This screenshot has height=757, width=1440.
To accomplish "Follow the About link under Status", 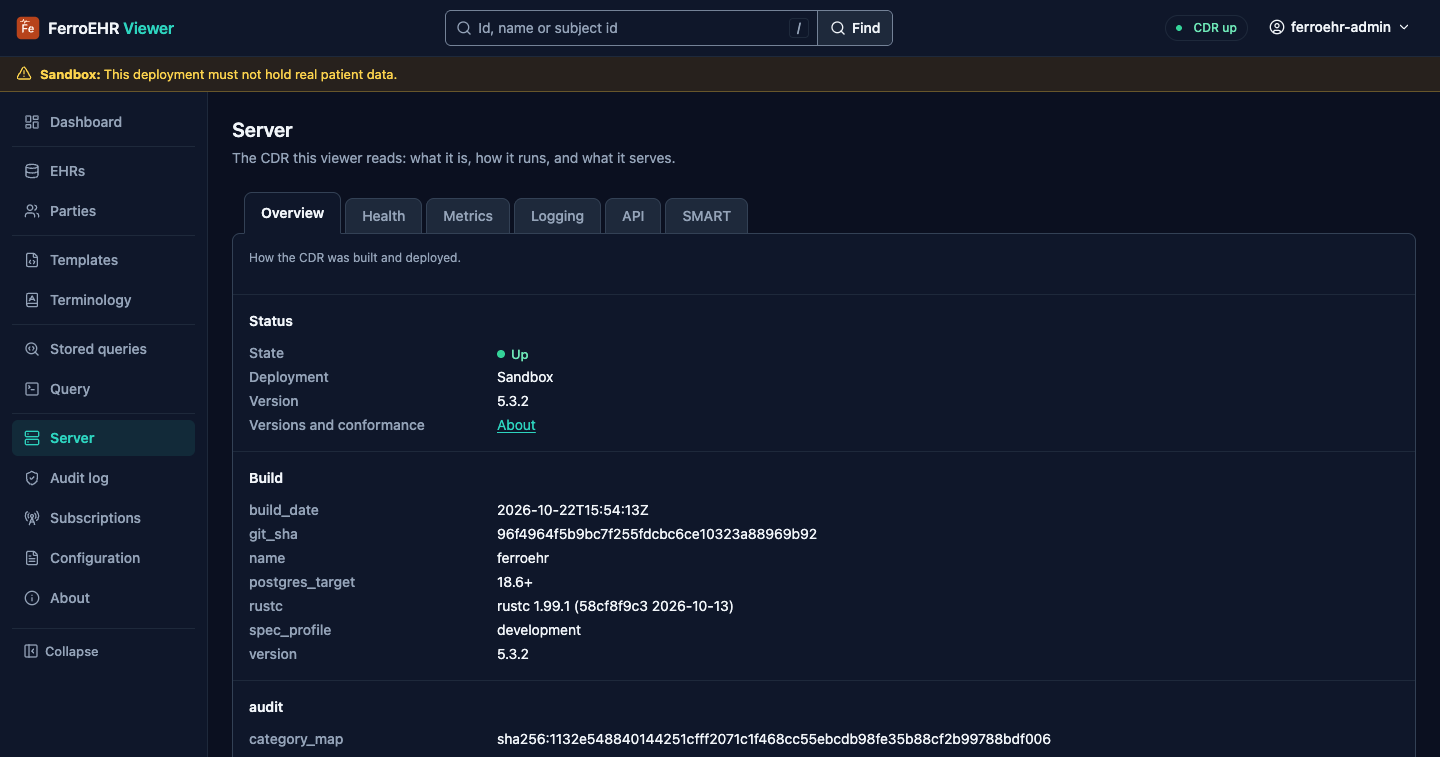I will 516,425.
